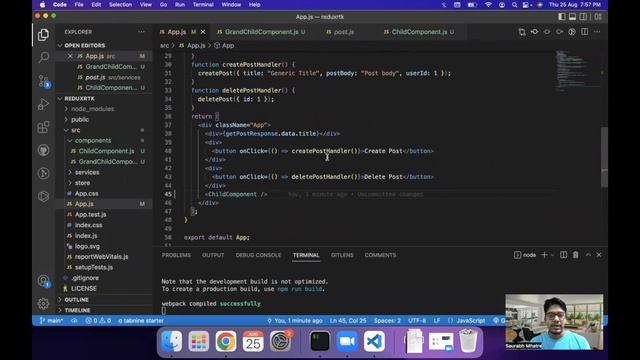
Task: Change the JavaScript language mode
Action: pos(471,321)
